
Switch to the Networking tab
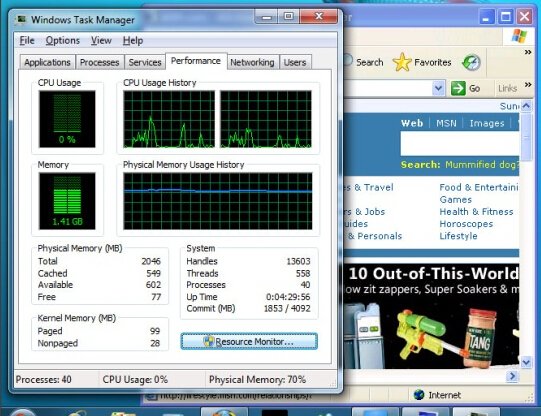click(252, 62)
